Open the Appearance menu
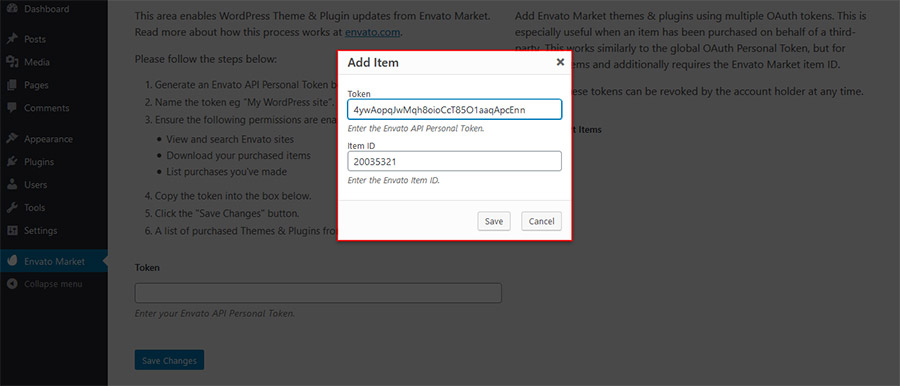The image size is (900, 386). (54, 138)
